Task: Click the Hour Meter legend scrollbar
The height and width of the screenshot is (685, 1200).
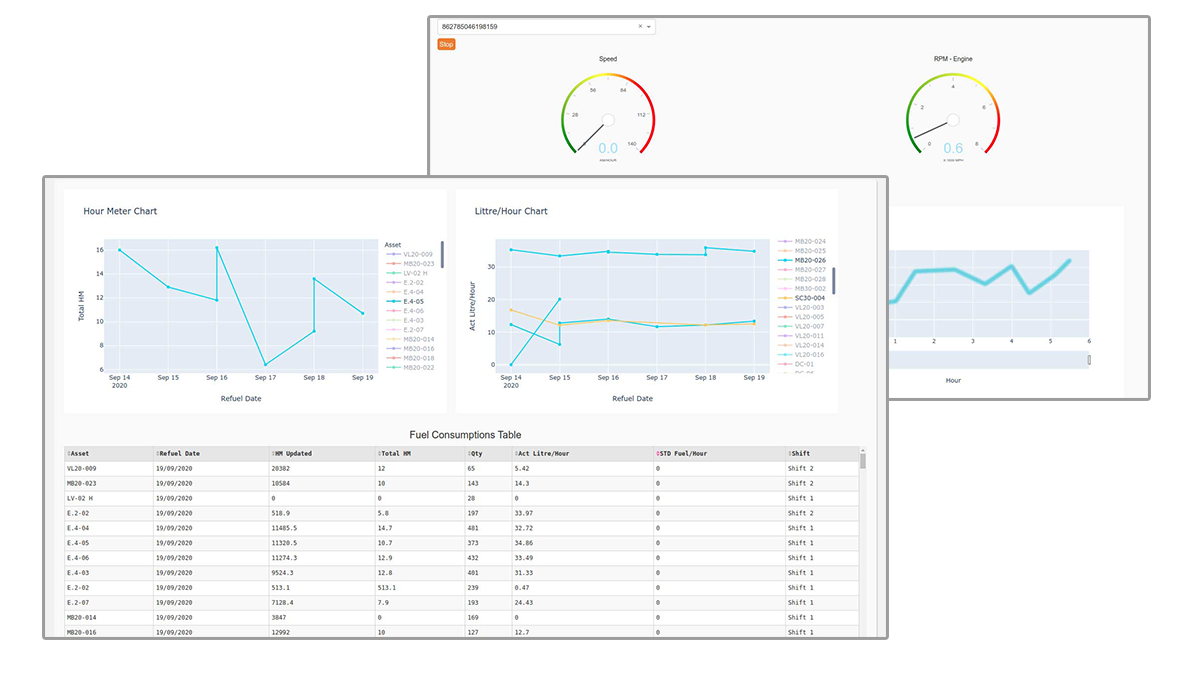Action: click(442, 255)
